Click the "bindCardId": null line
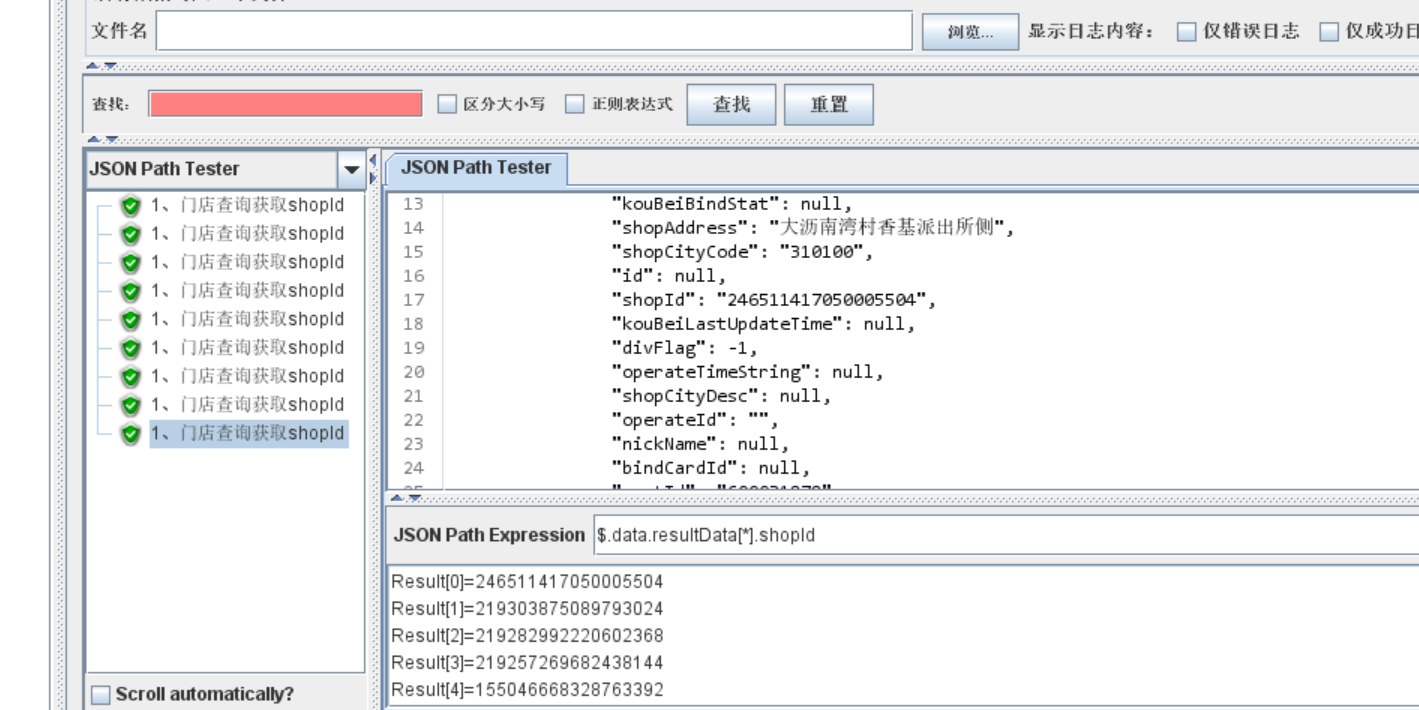Viewport: 1419px width, 710px height. [710, 468]
